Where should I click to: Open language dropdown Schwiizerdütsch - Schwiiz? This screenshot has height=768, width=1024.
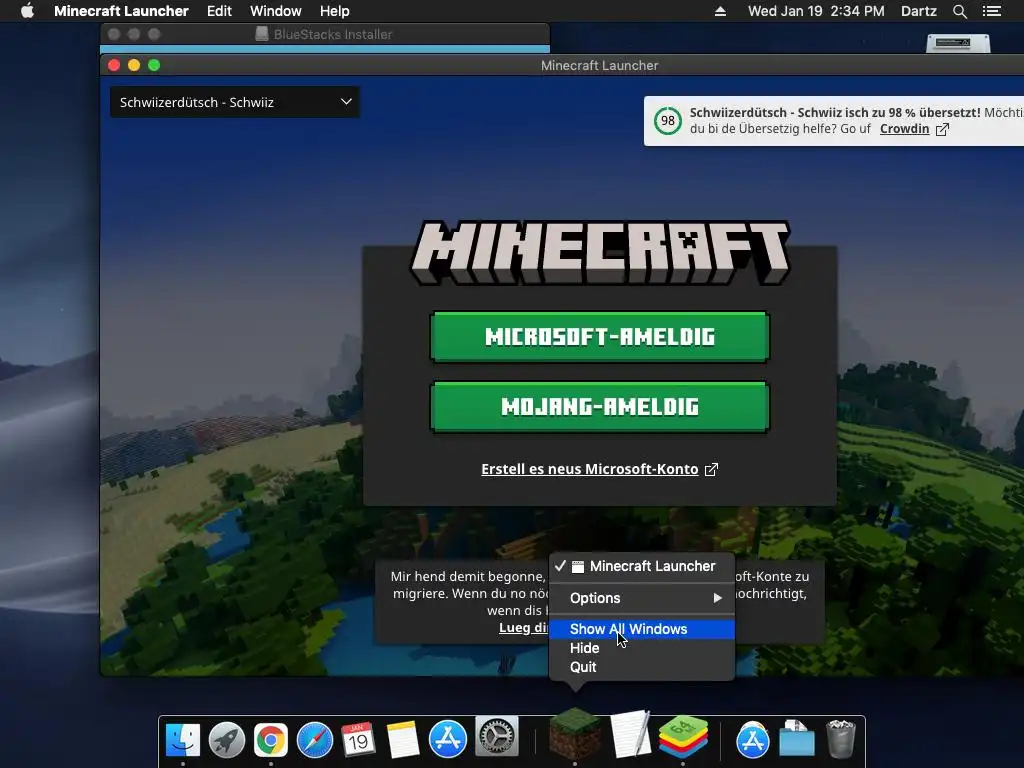click(234, 103)
